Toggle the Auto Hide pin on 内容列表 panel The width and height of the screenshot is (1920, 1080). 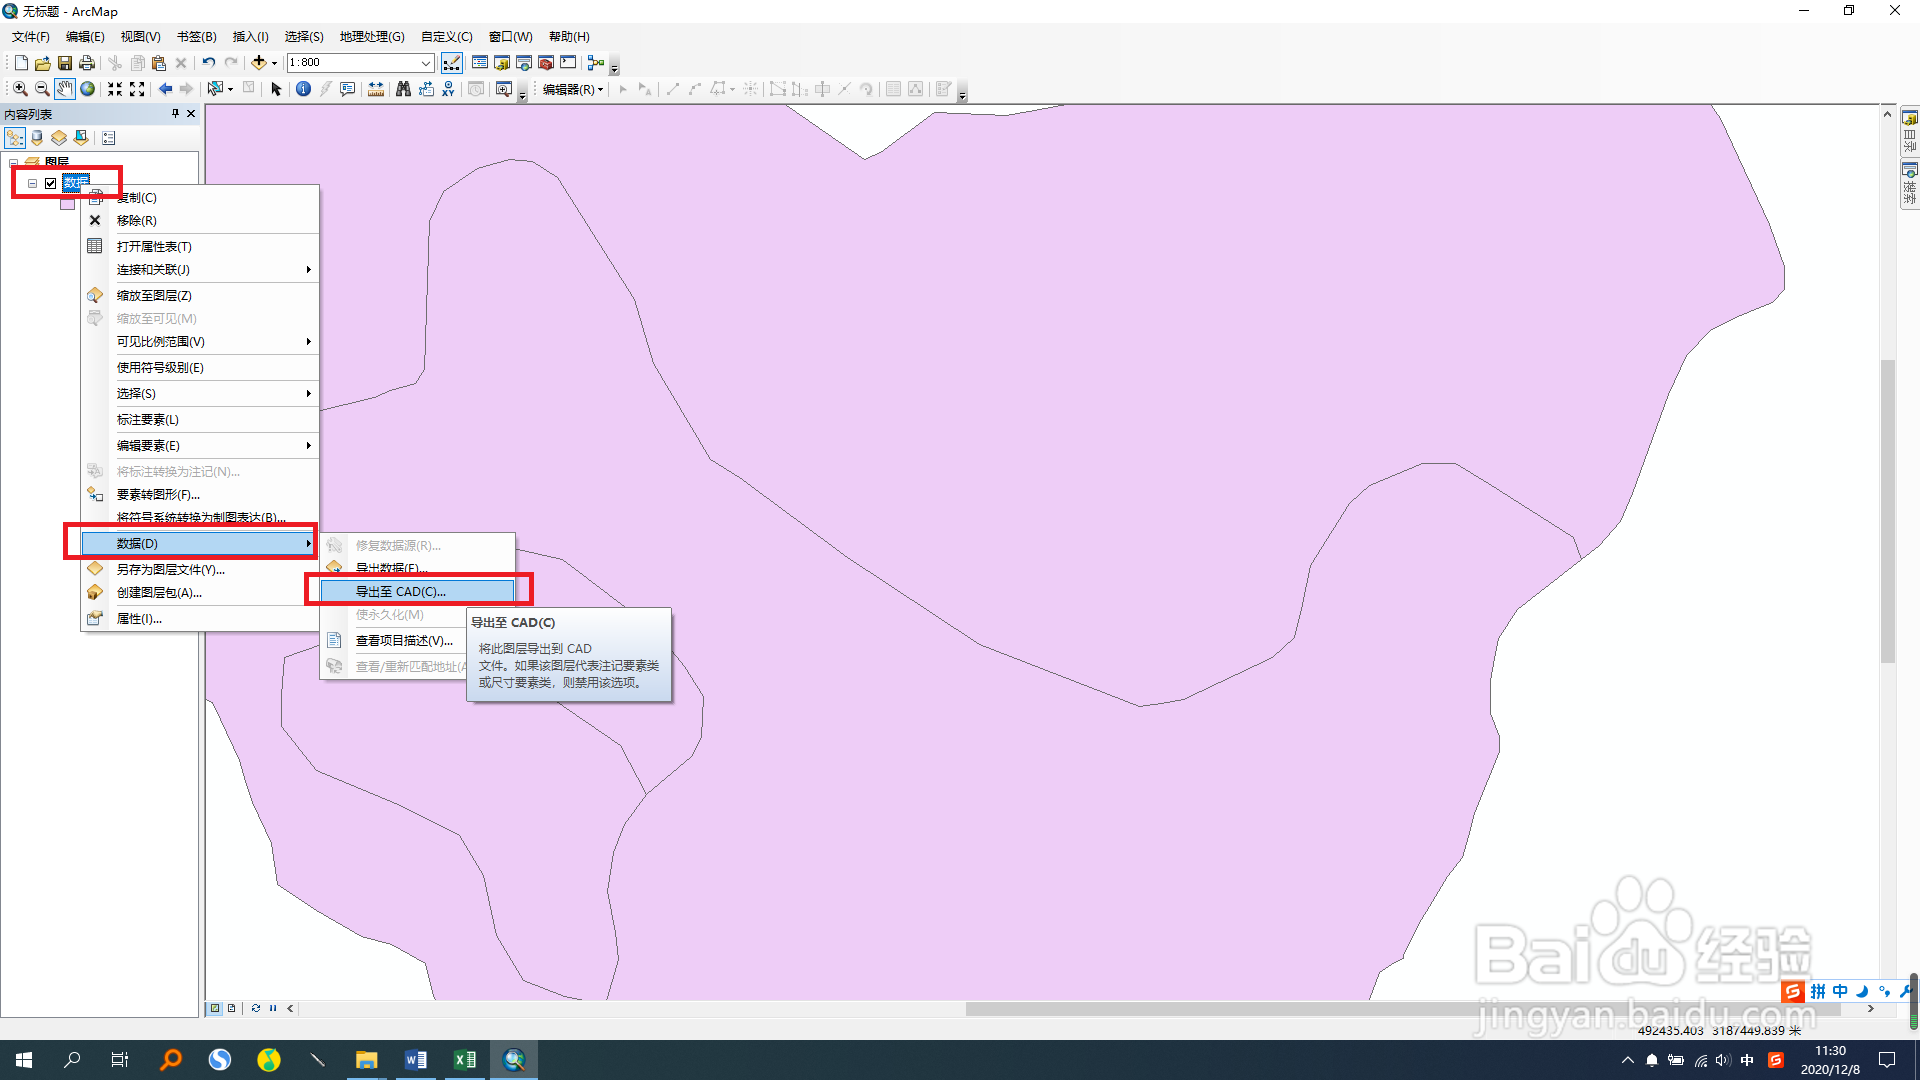tap(175, 114)
